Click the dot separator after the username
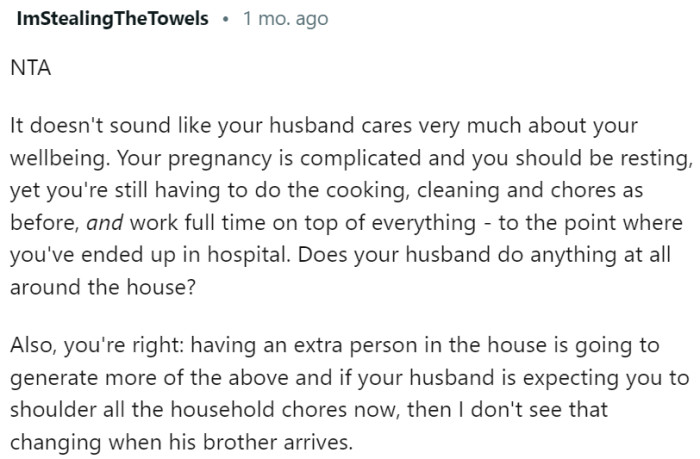Screen dimensions: 700x459 coord(227,19)
